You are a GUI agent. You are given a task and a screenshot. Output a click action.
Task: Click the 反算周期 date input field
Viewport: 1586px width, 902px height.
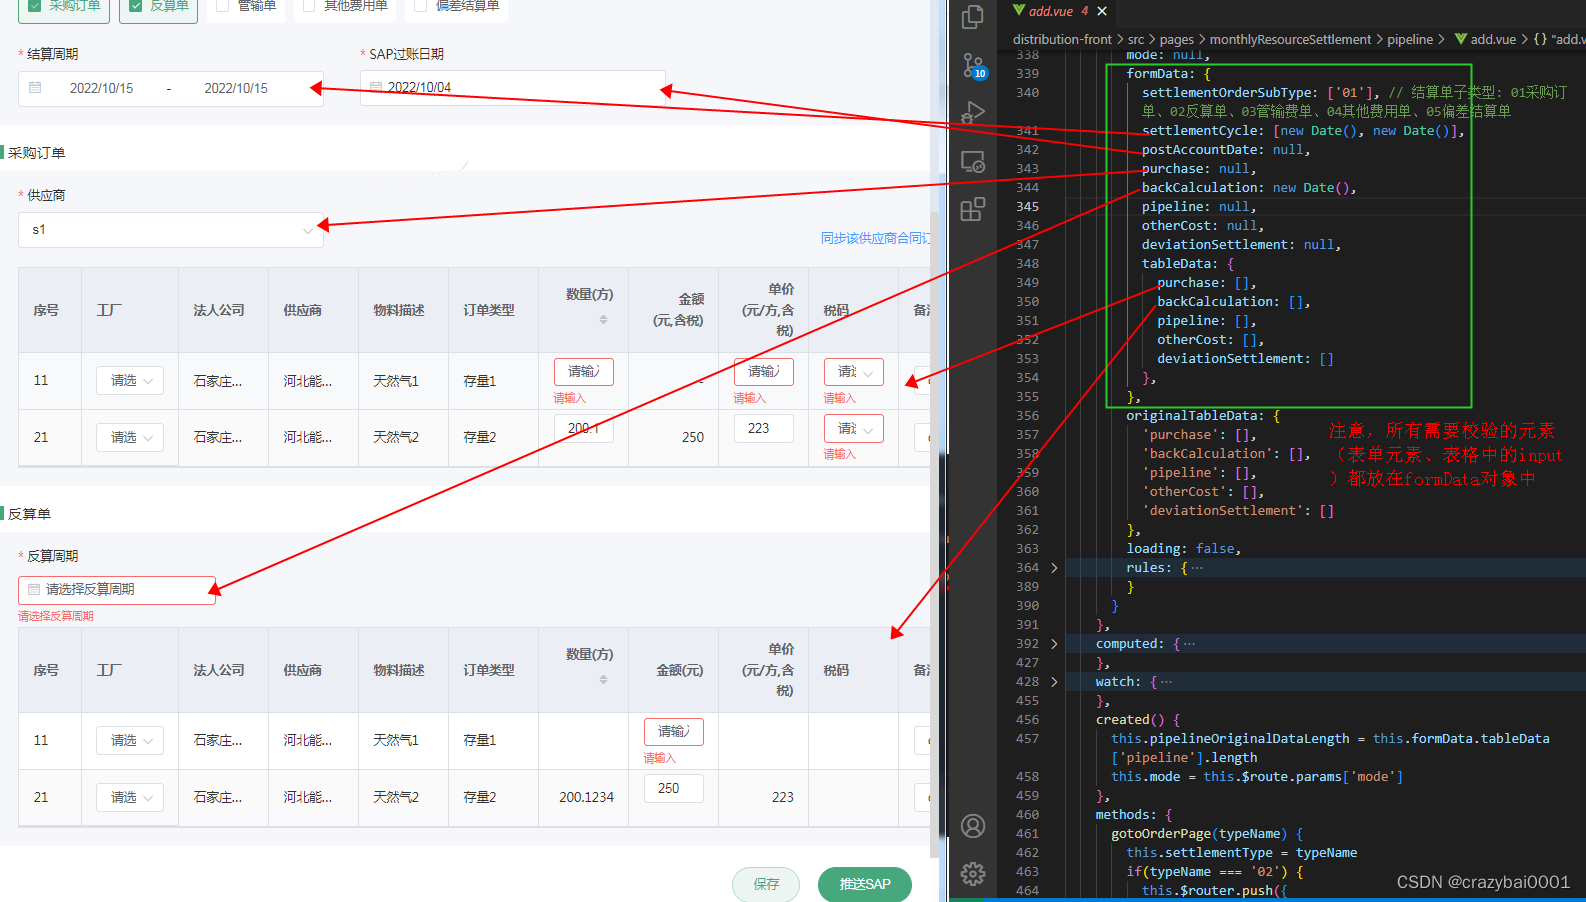[x=117, y=590]
